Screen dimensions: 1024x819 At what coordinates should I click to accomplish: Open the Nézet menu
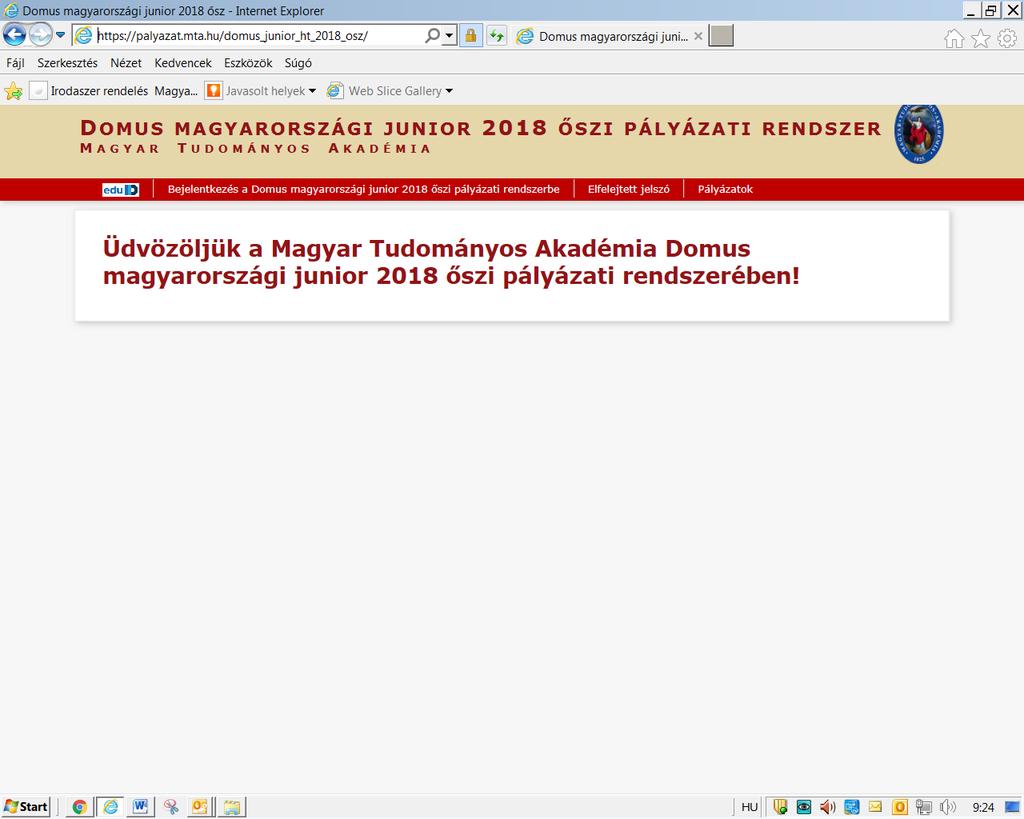click(126, 63)
